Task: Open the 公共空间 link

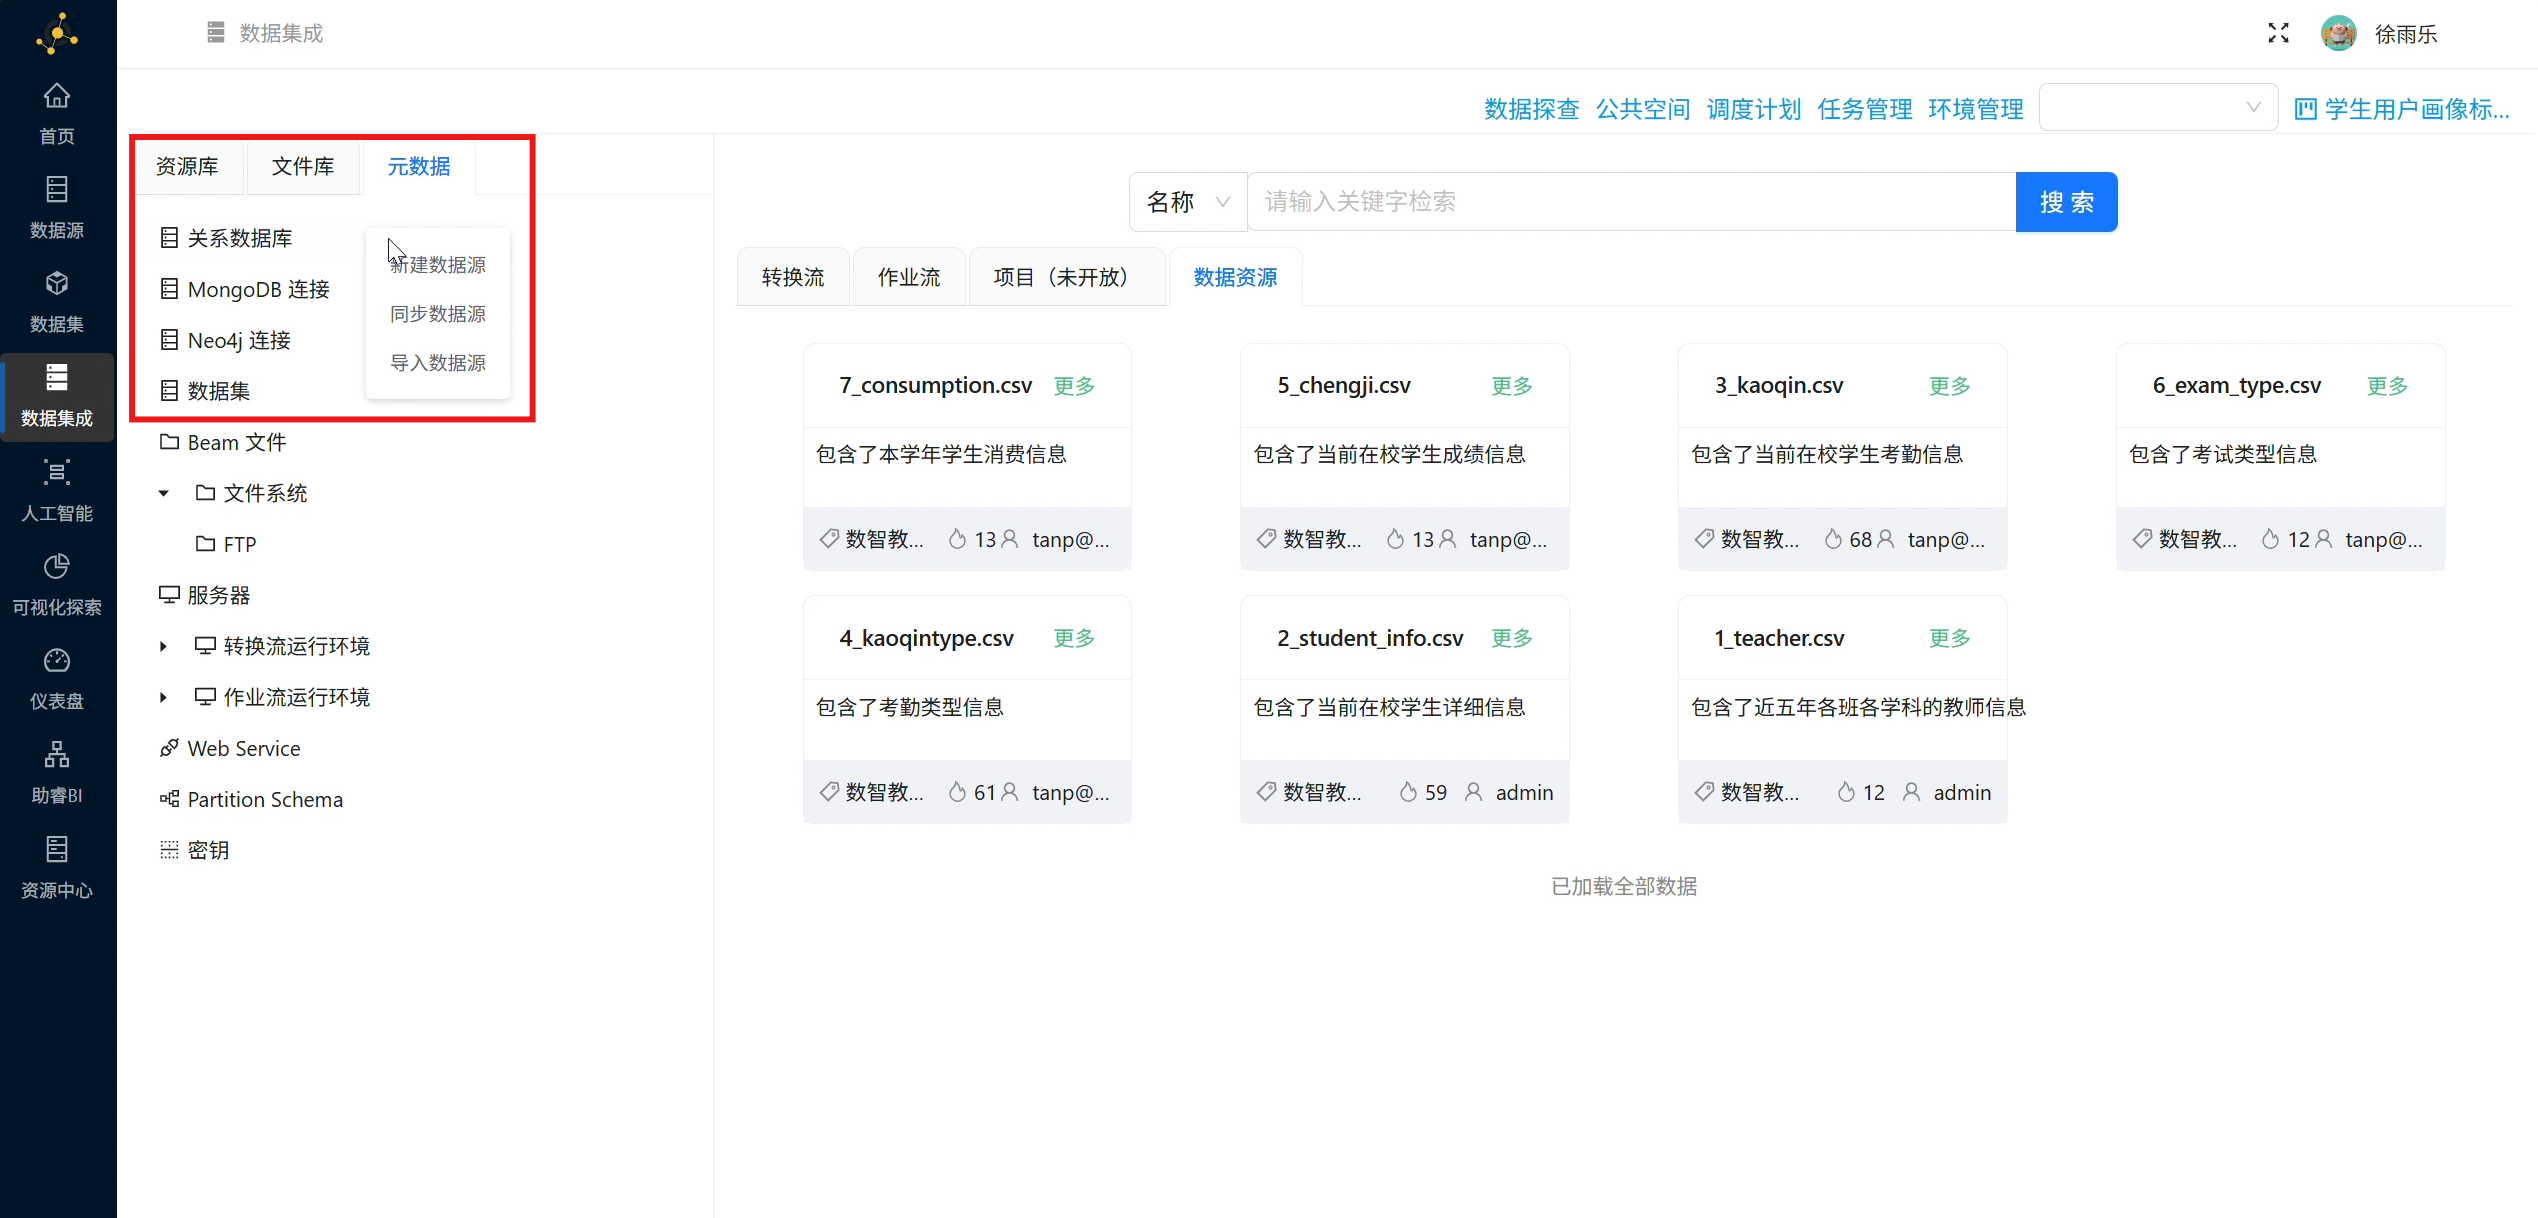Action: coord(1643,109)
